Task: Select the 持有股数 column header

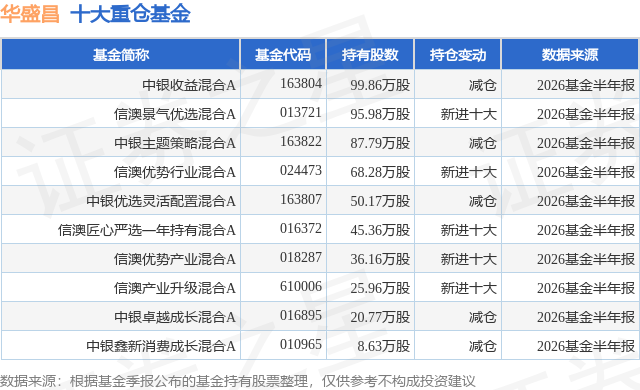Action: coord(370,55)
